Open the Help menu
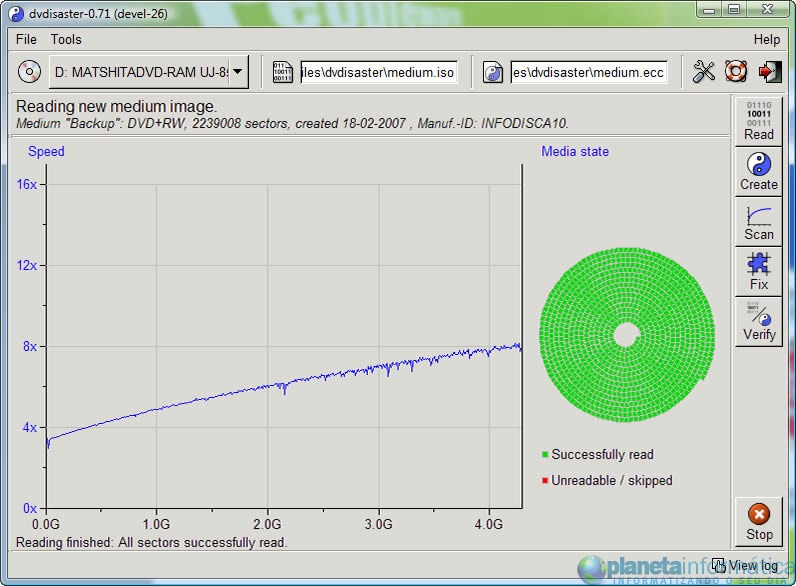Image resolution: width=796 pixels, height=586 pixels. pos(767,40)
